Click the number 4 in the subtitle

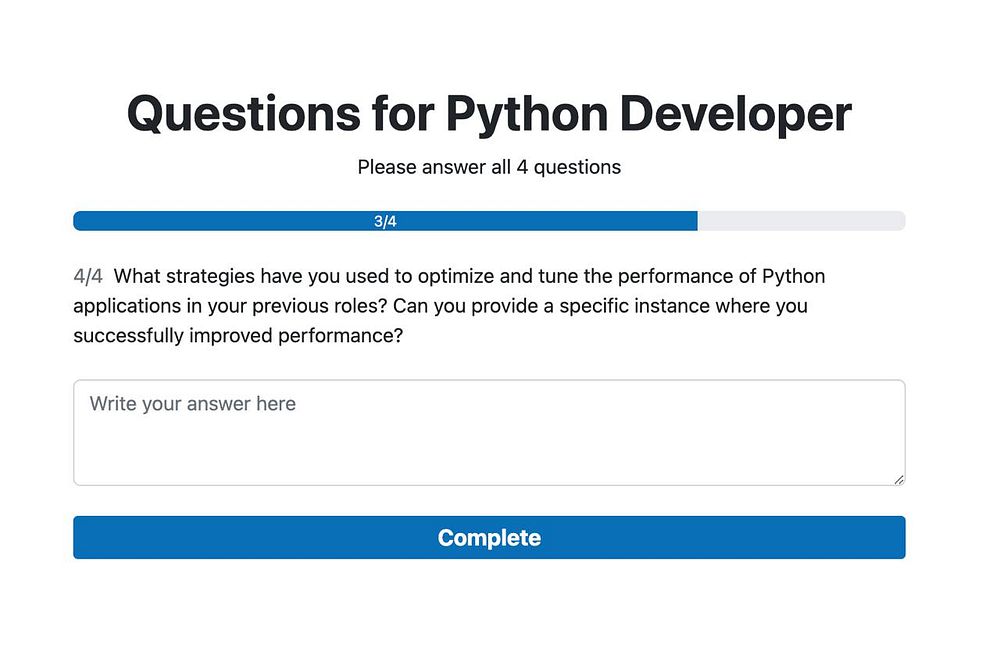[522, 167]
